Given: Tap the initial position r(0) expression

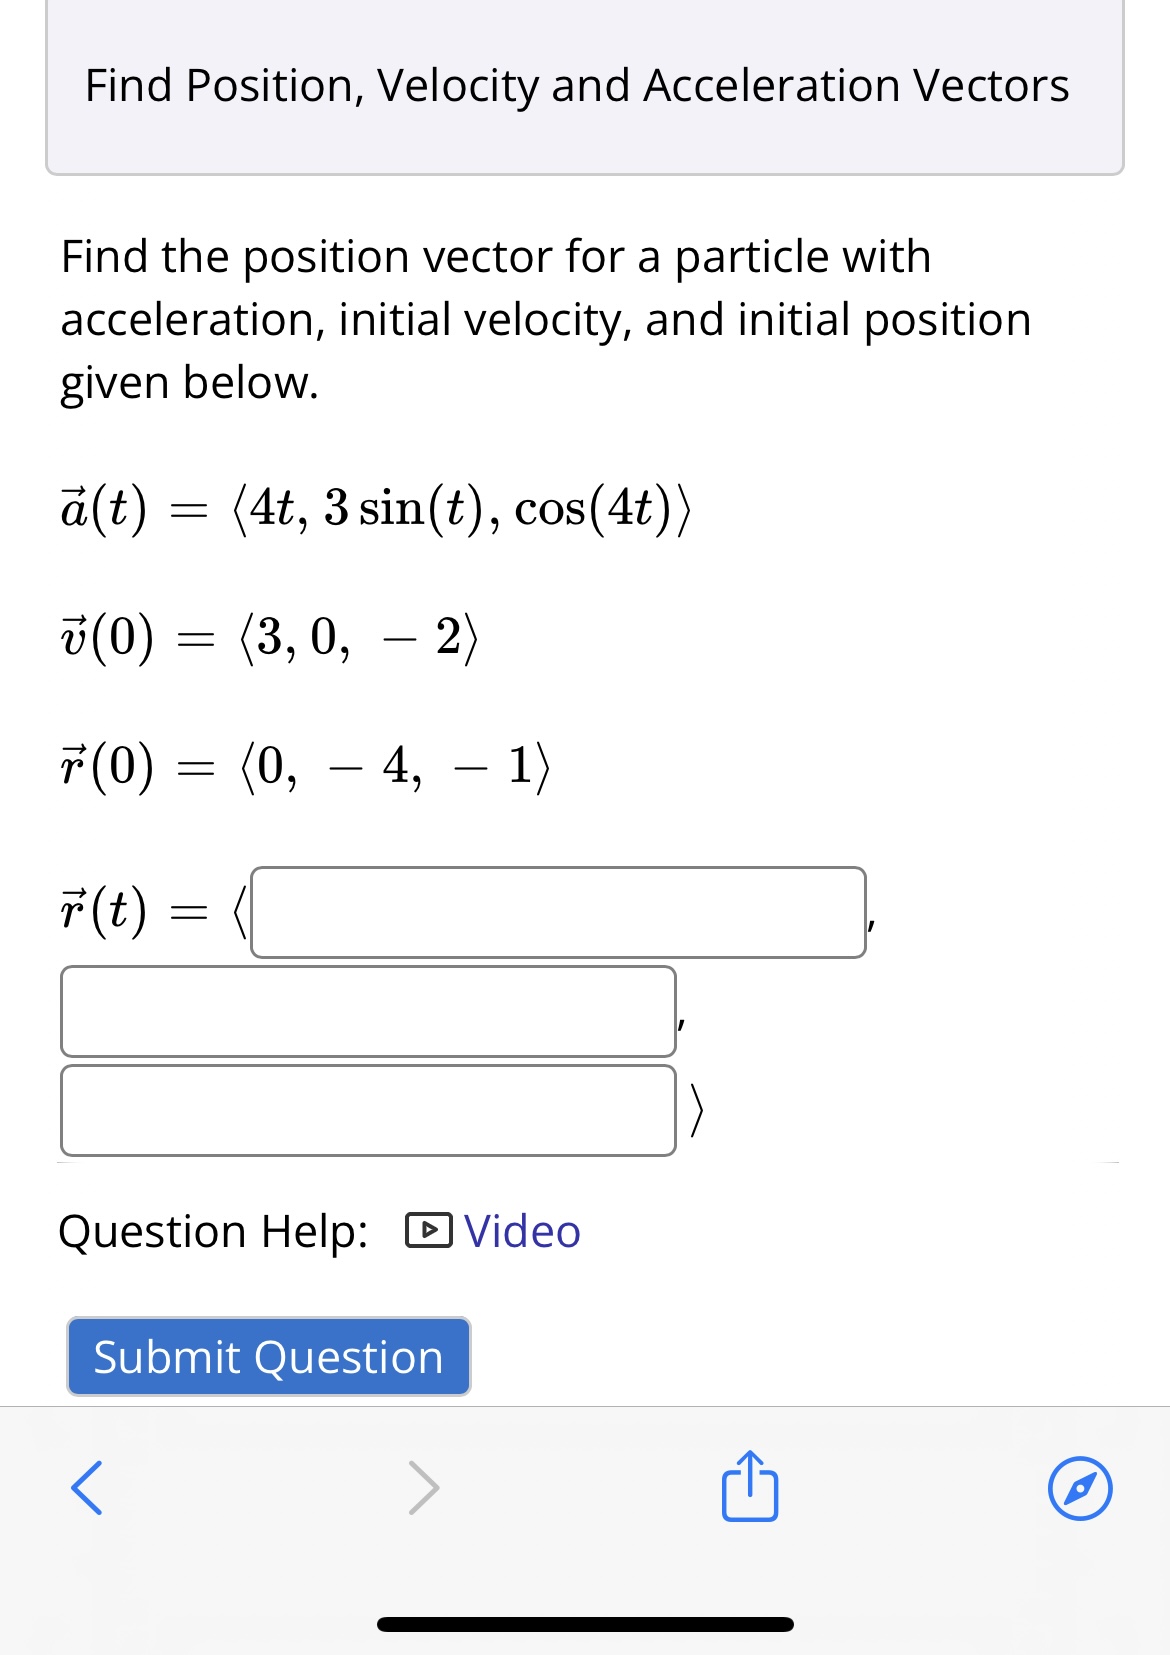Looking at the screenshot, I should coord(300,765).
